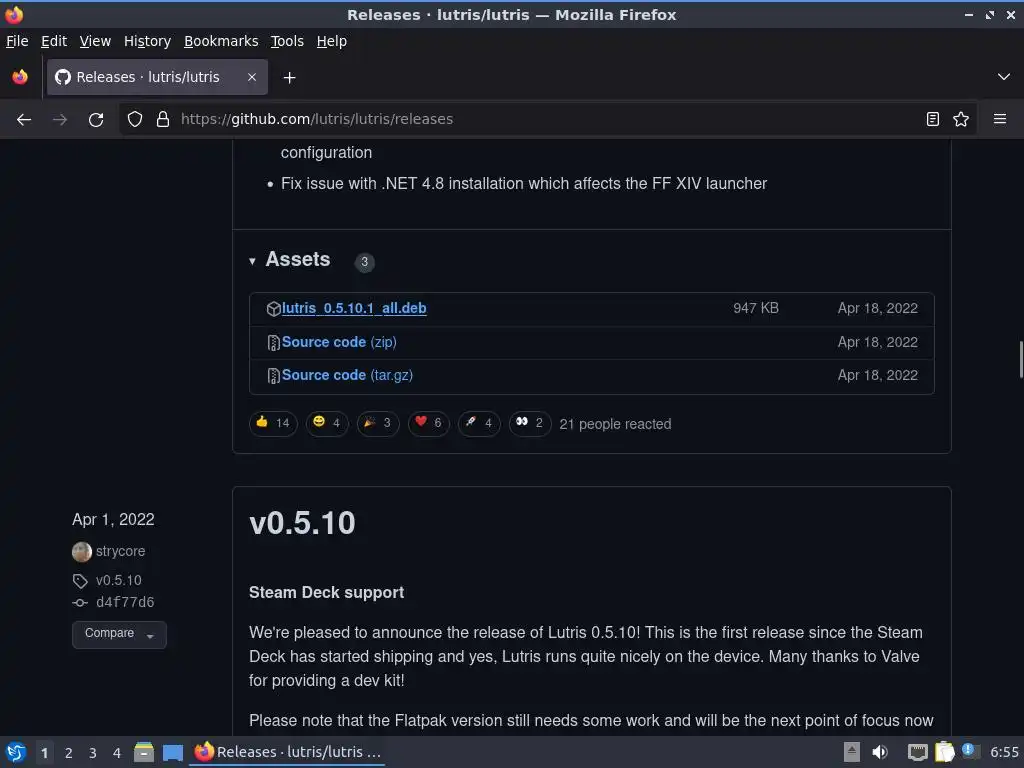Toggle the smile reaction with 4
The image size is (1024, 768).
[327, 423]
